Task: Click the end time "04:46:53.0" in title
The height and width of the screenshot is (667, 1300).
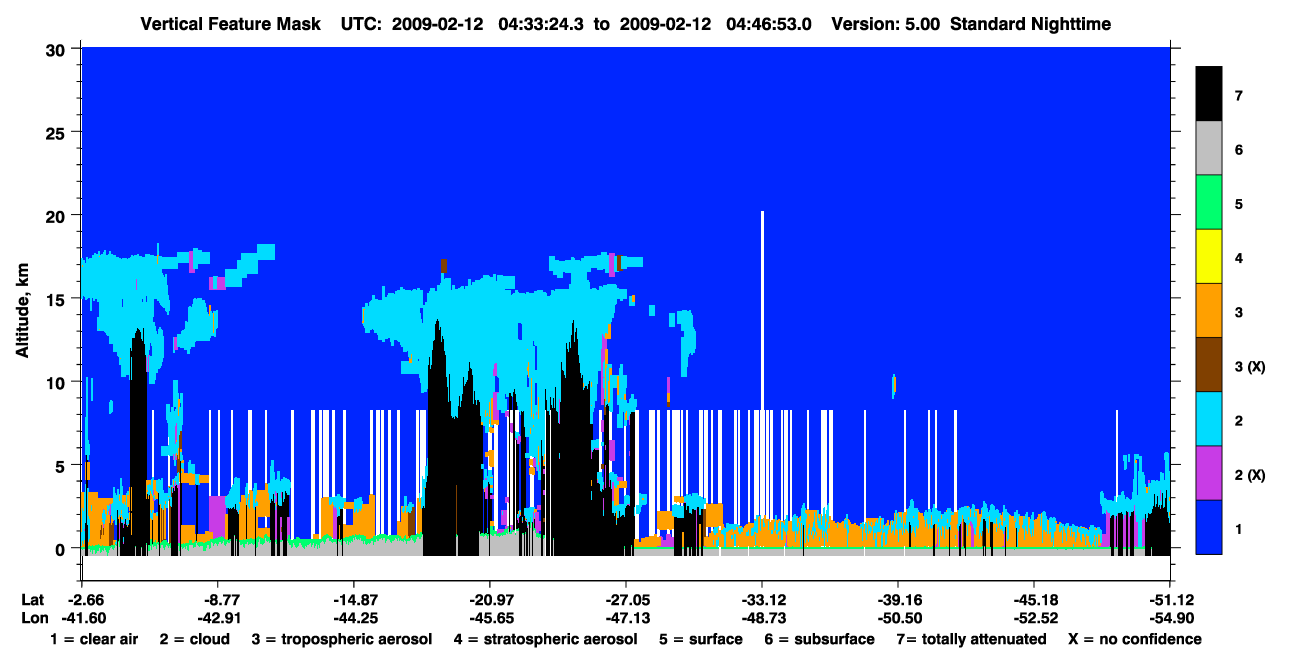Action: tap(767, 23)
